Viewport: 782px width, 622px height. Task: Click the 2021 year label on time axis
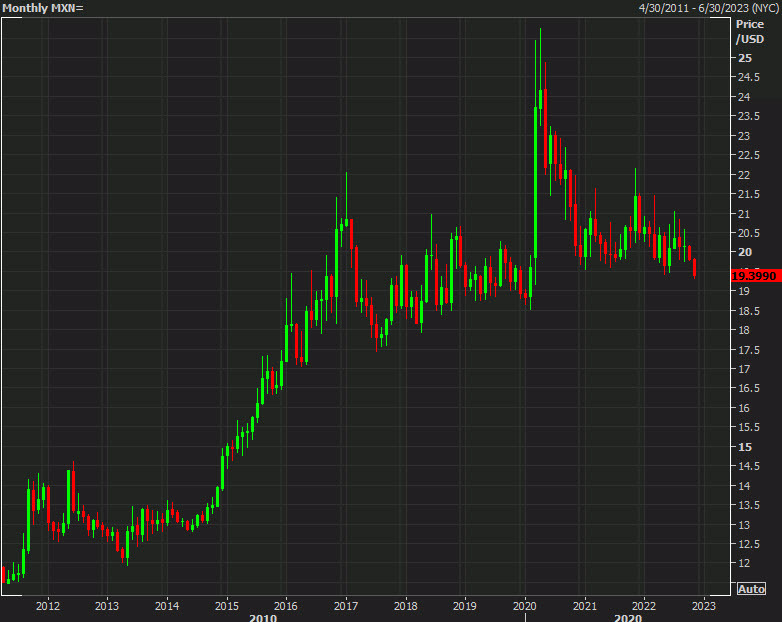pos(585,606)
